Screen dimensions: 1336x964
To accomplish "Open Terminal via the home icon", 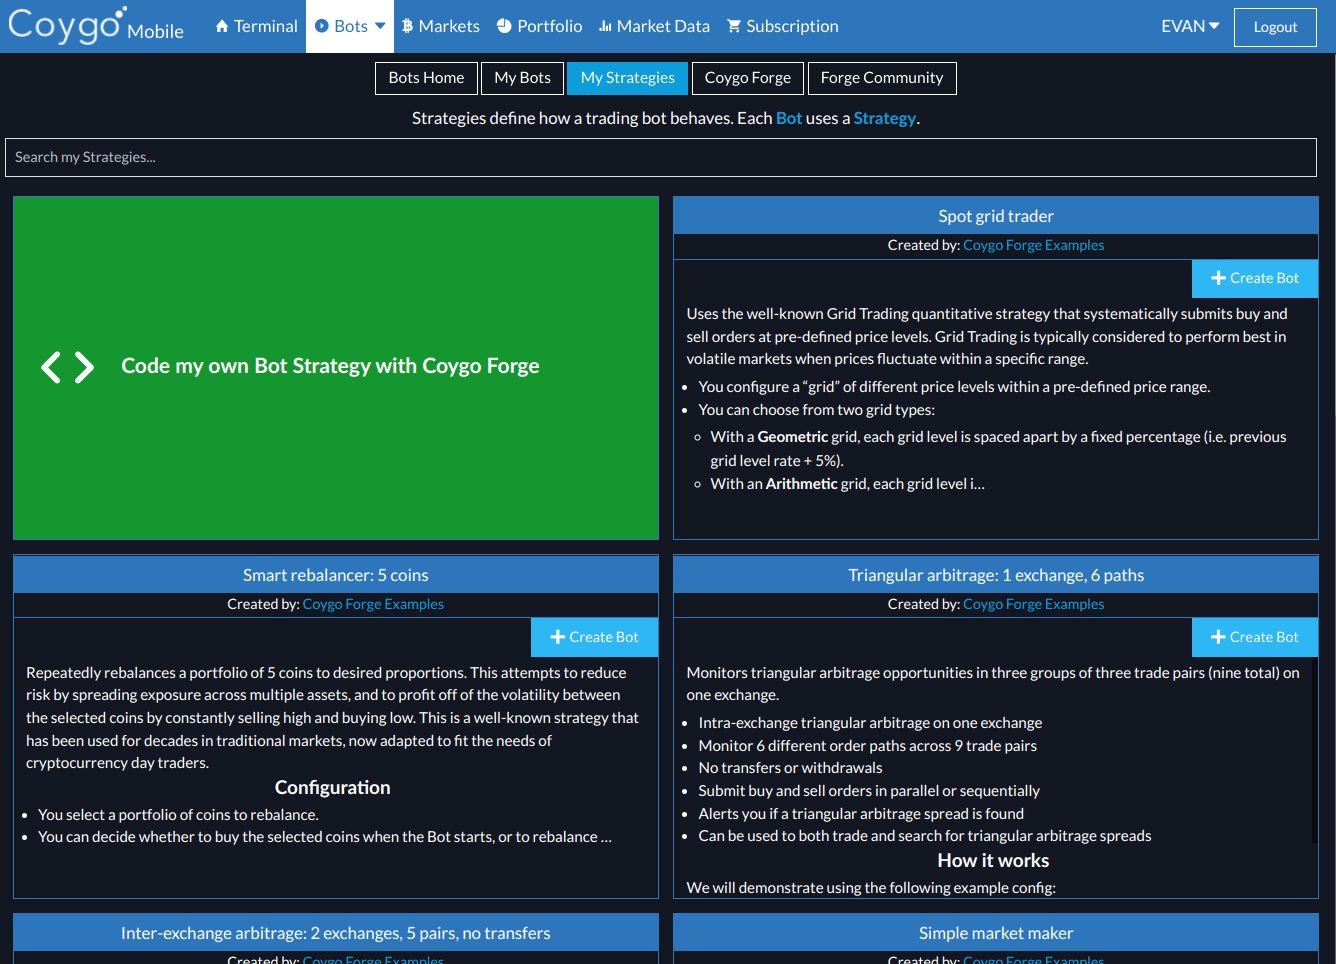I will click(x=222, y=26).
